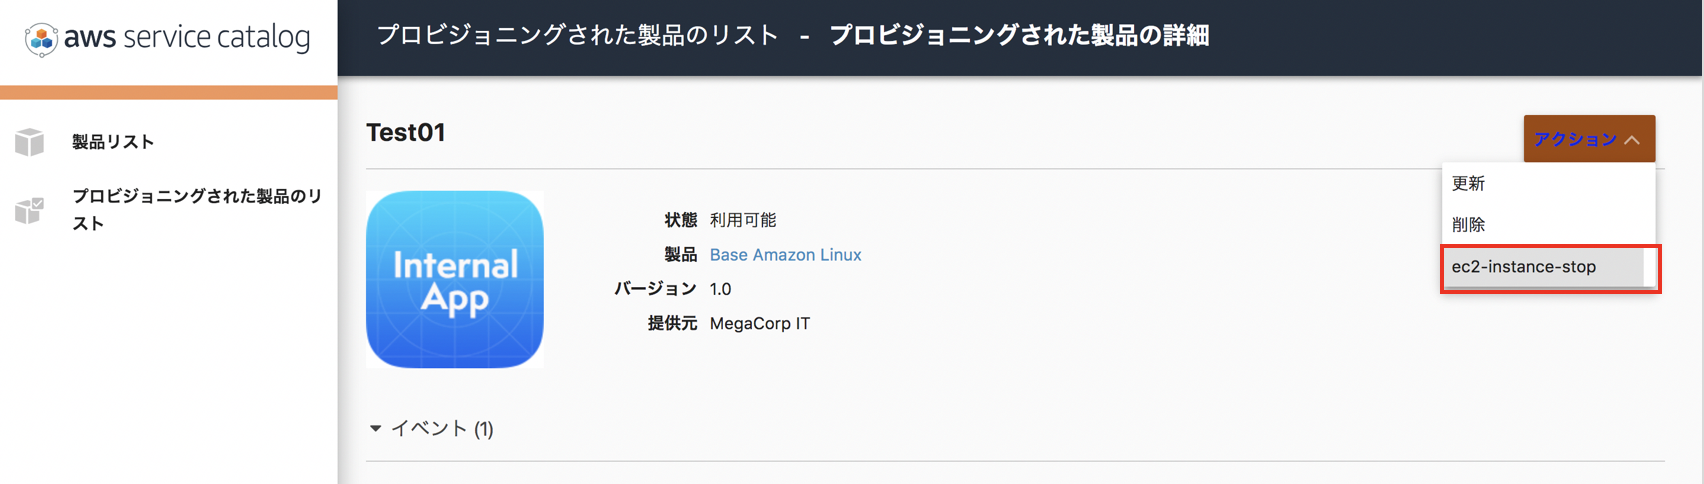The image size is (1704, 484).
Task: Click the Test01 product name heading
Action: [405, 132]
